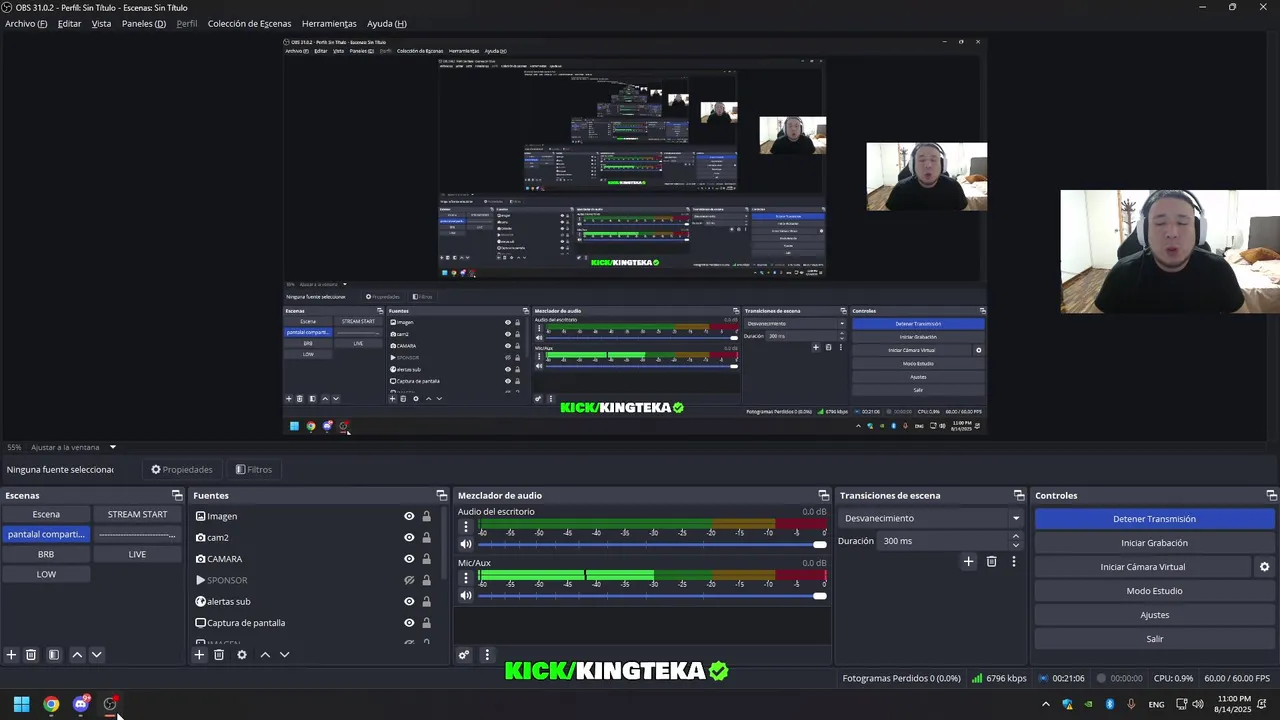The width and height of the screenshot is (1280, 720).
Task: Add a new source in Fuentes
Action: (199, 655)
